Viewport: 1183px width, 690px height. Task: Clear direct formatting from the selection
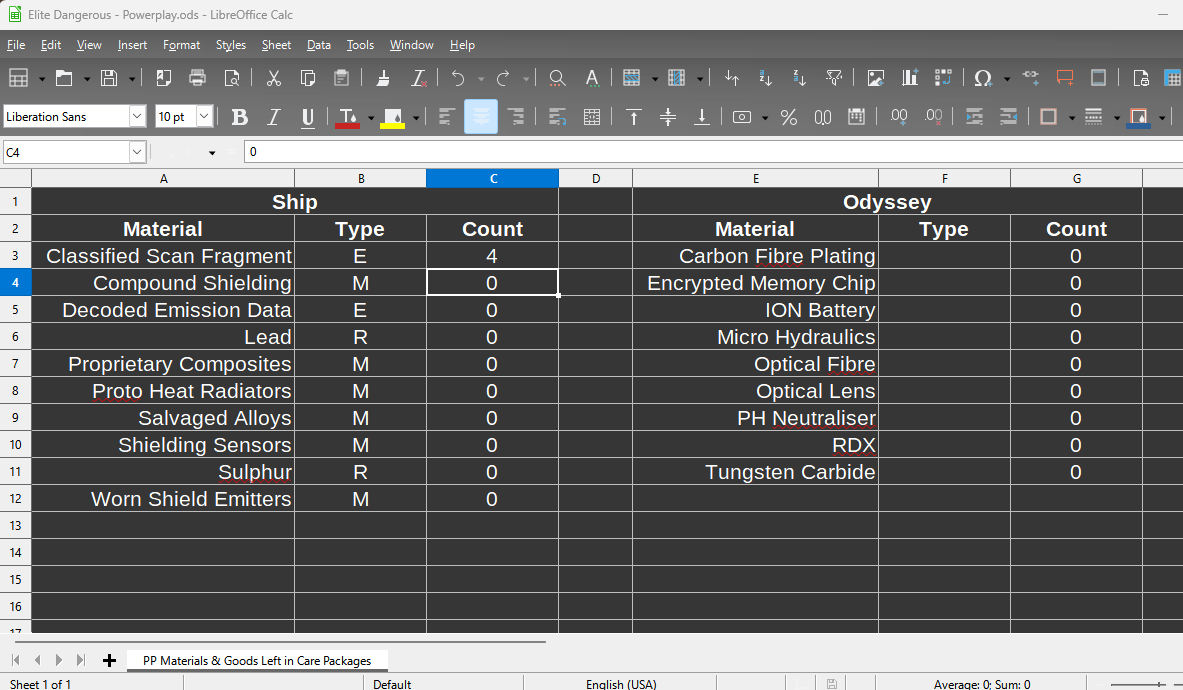pyautogui.click(x=418, y=78)
